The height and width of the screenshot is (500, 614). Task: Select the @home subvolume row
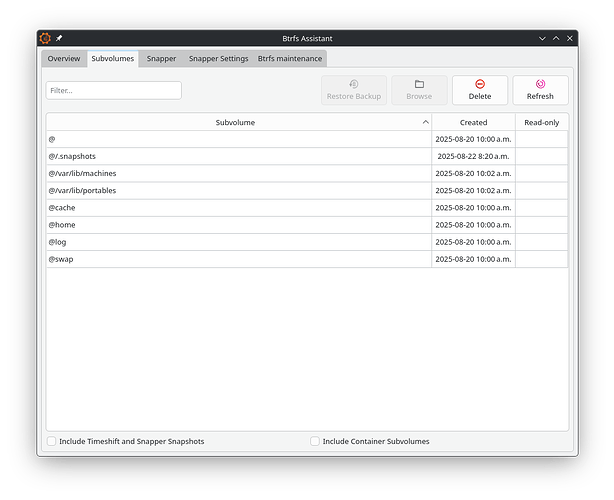pos(238,225)
